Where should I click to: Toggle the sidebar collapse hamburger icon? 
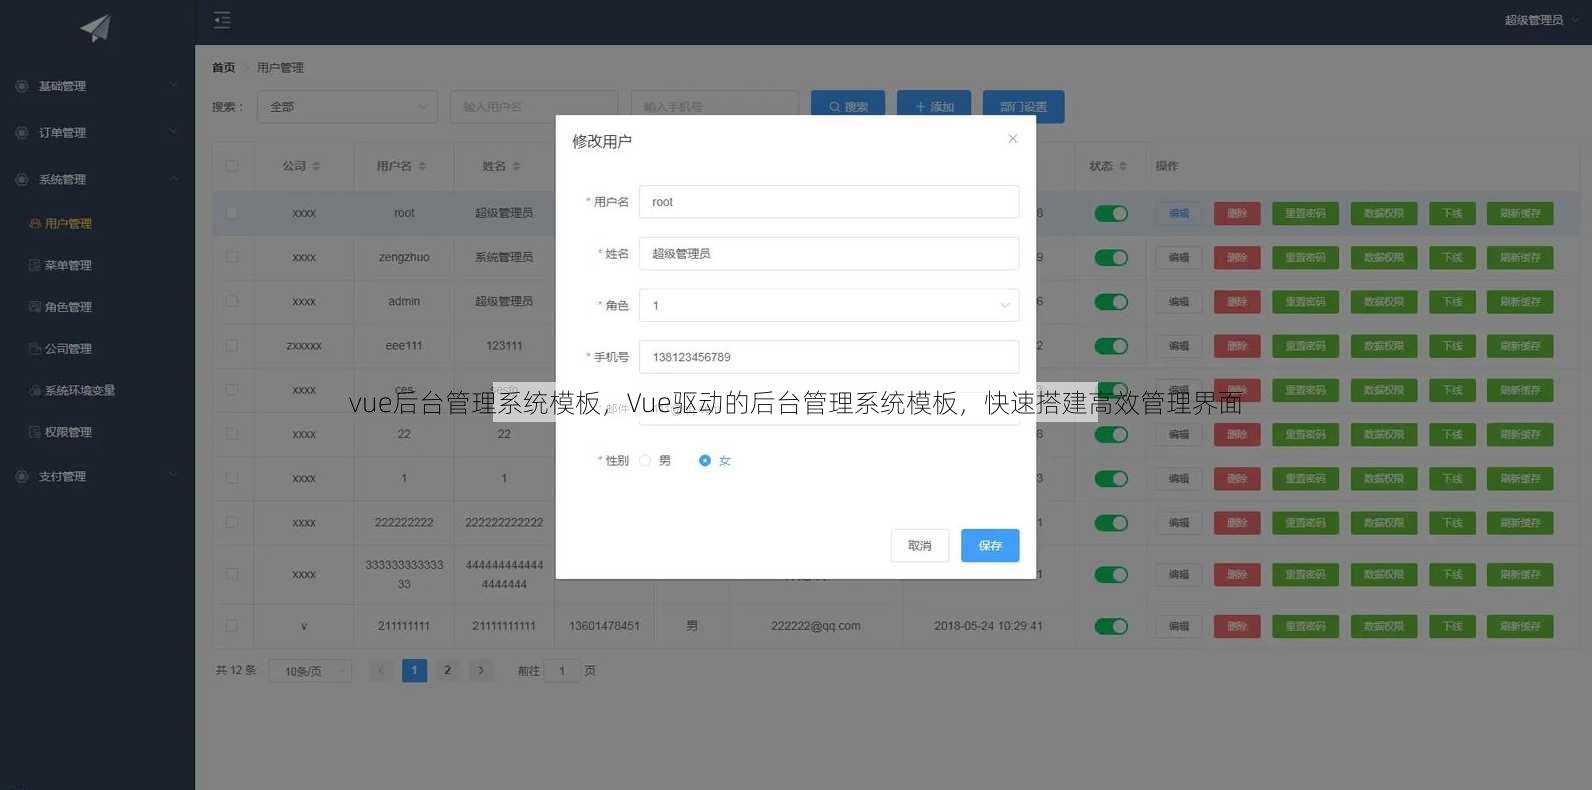(222, 20)
